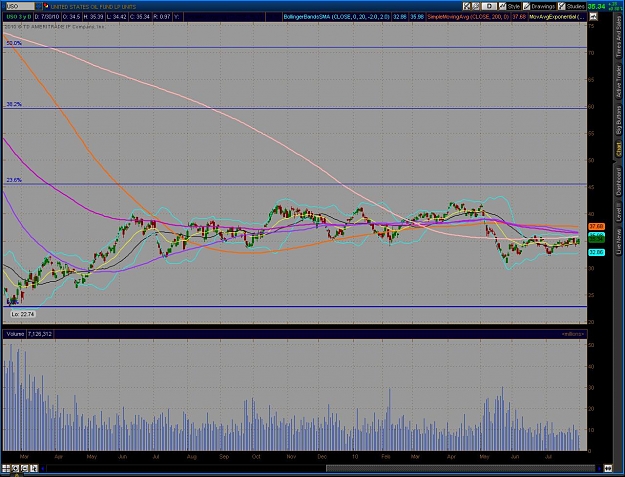Open the Drawings menu button
The height and width of the screenshot is (477, 625).
coord(539,6)
